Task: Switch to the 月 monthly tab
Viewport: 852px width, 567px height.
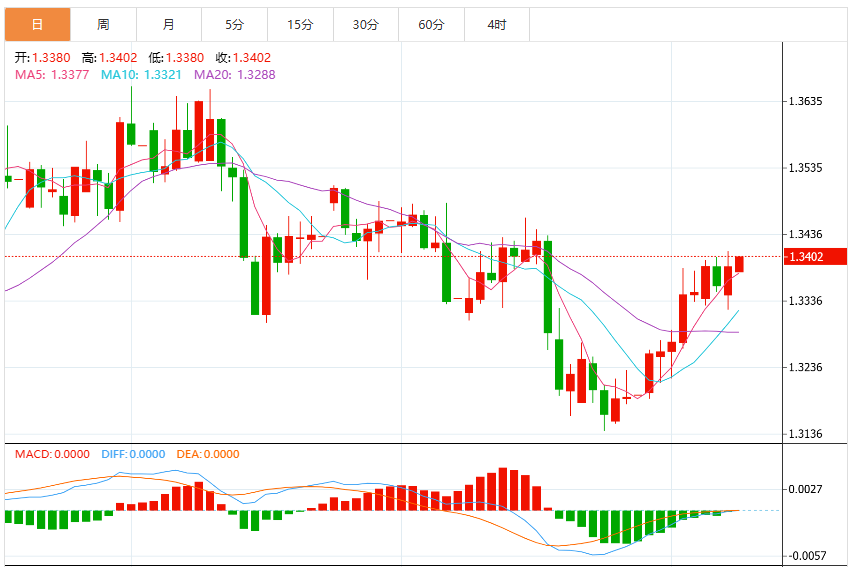Action: pos(169,24)
